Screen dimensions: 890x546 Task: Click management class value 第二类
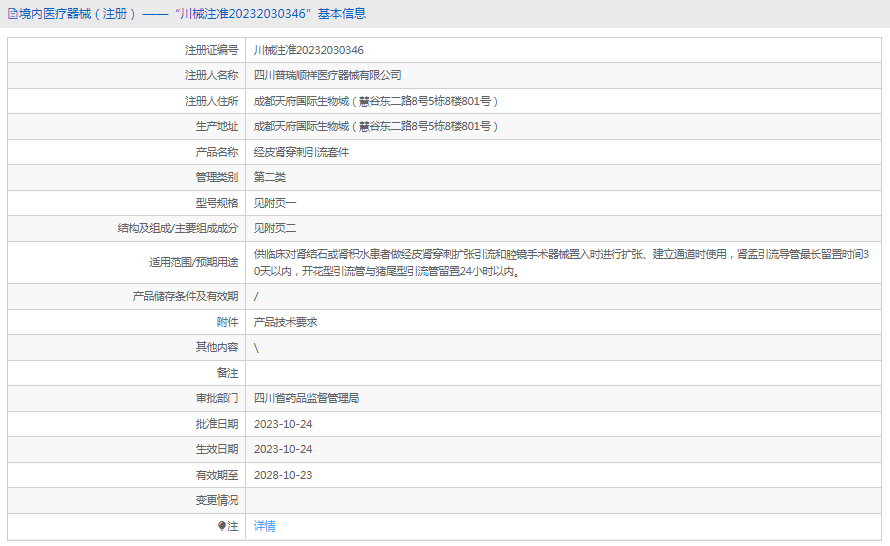[x=270, y=177]
